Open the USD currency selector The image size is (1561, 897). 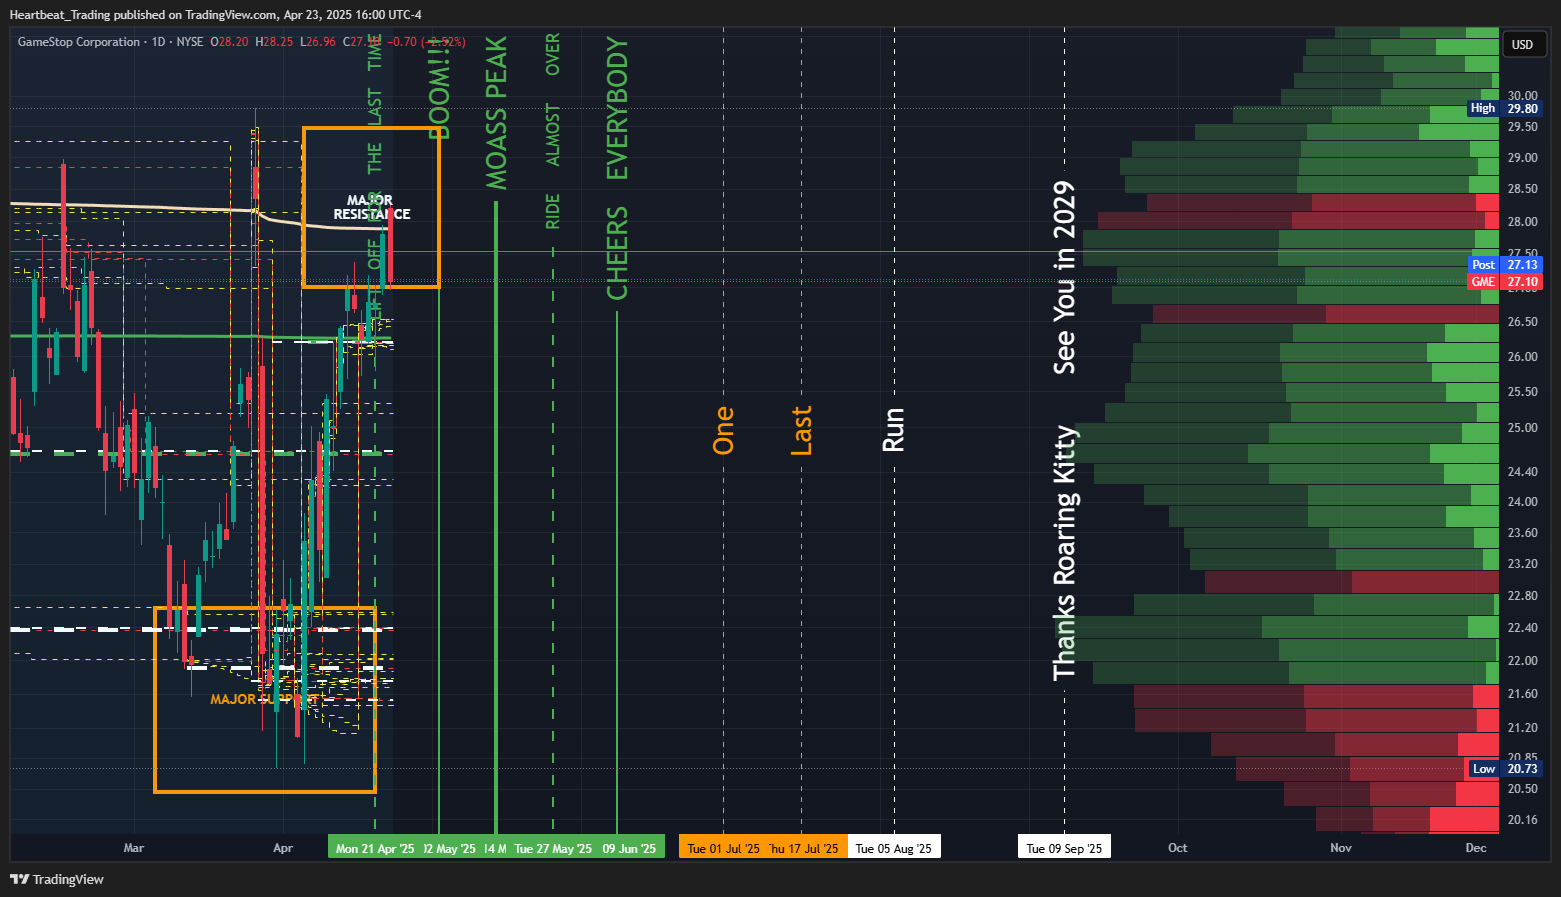(1522, 44)
